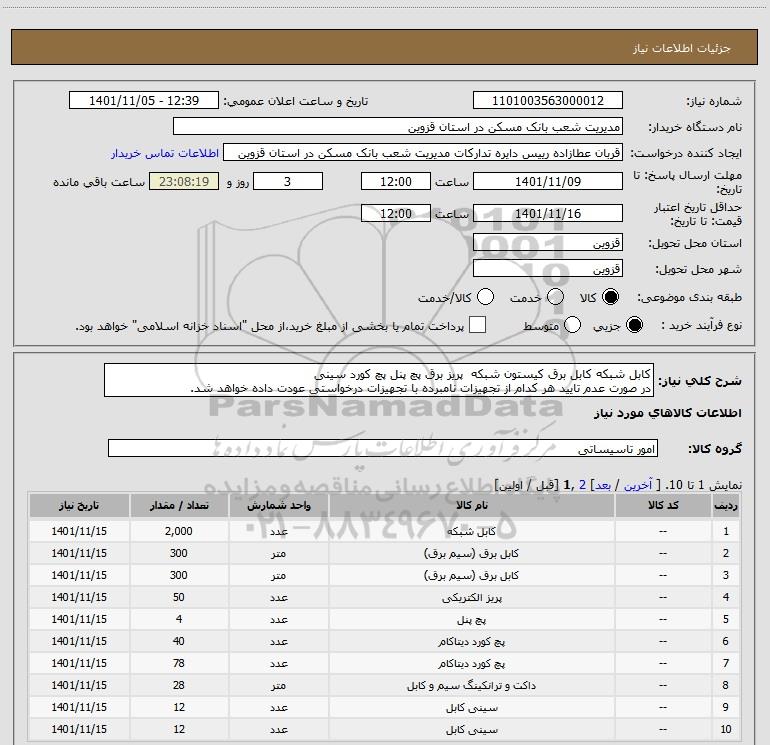
Task: Click the کد کالا column header
Action: click(x=663, y=505)
